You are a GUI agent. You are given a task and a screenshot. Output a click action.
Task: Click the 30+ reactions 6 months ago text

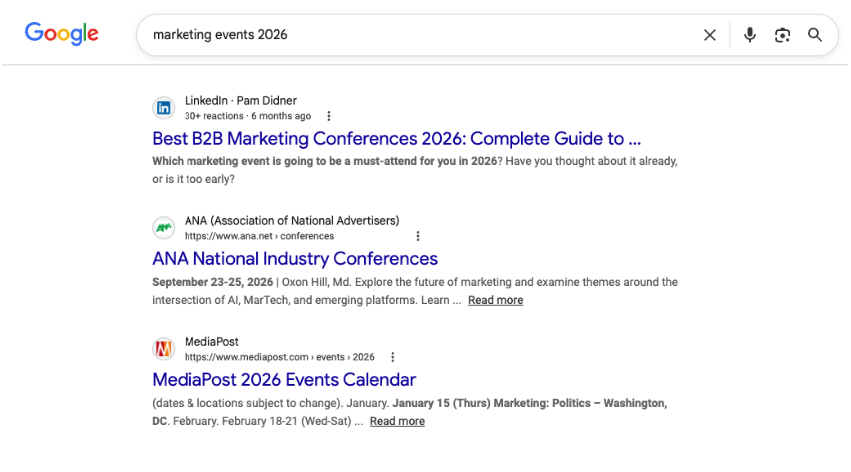pos(248,116)
